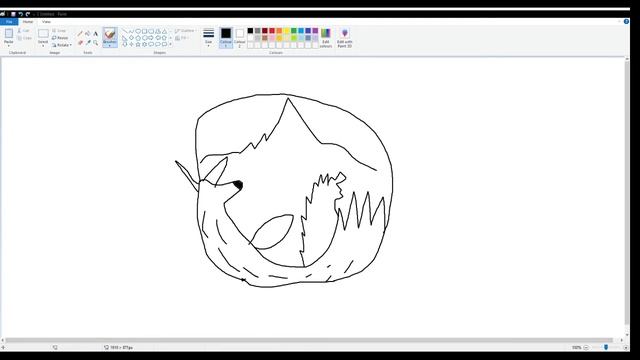
Task: Pick the orange colour swatch
Action: [279, 31]
